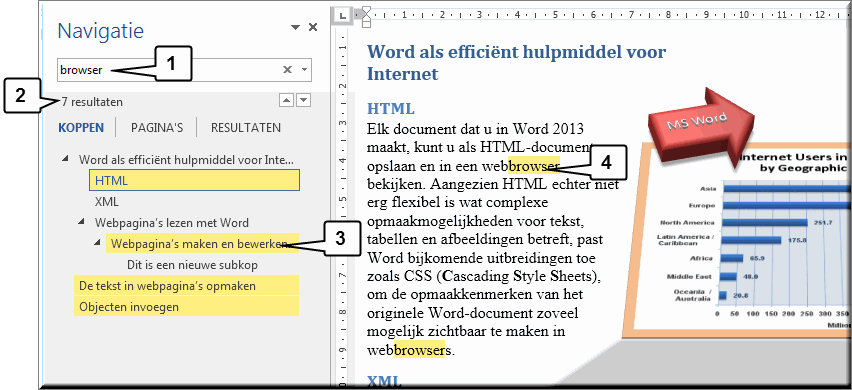Go to the 'Objecten invoegen' heading
The width and height of the screenshot is (852, 390).
click(186, 306)
